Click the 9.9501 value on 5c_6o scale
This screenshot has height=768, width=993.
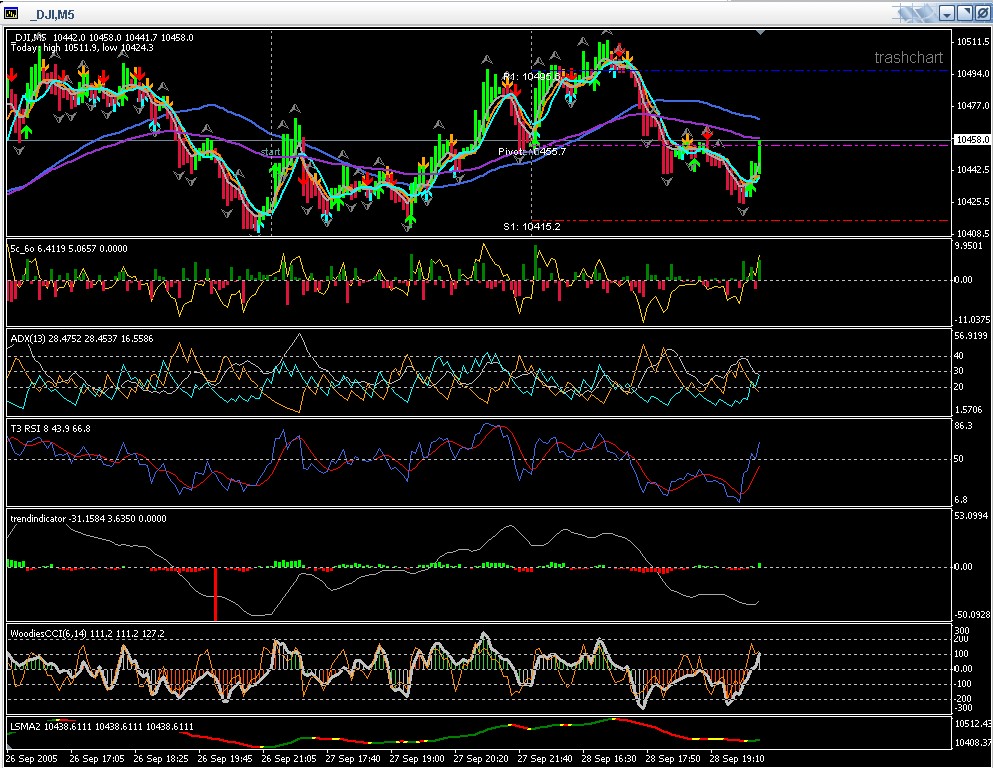(968, 246)
